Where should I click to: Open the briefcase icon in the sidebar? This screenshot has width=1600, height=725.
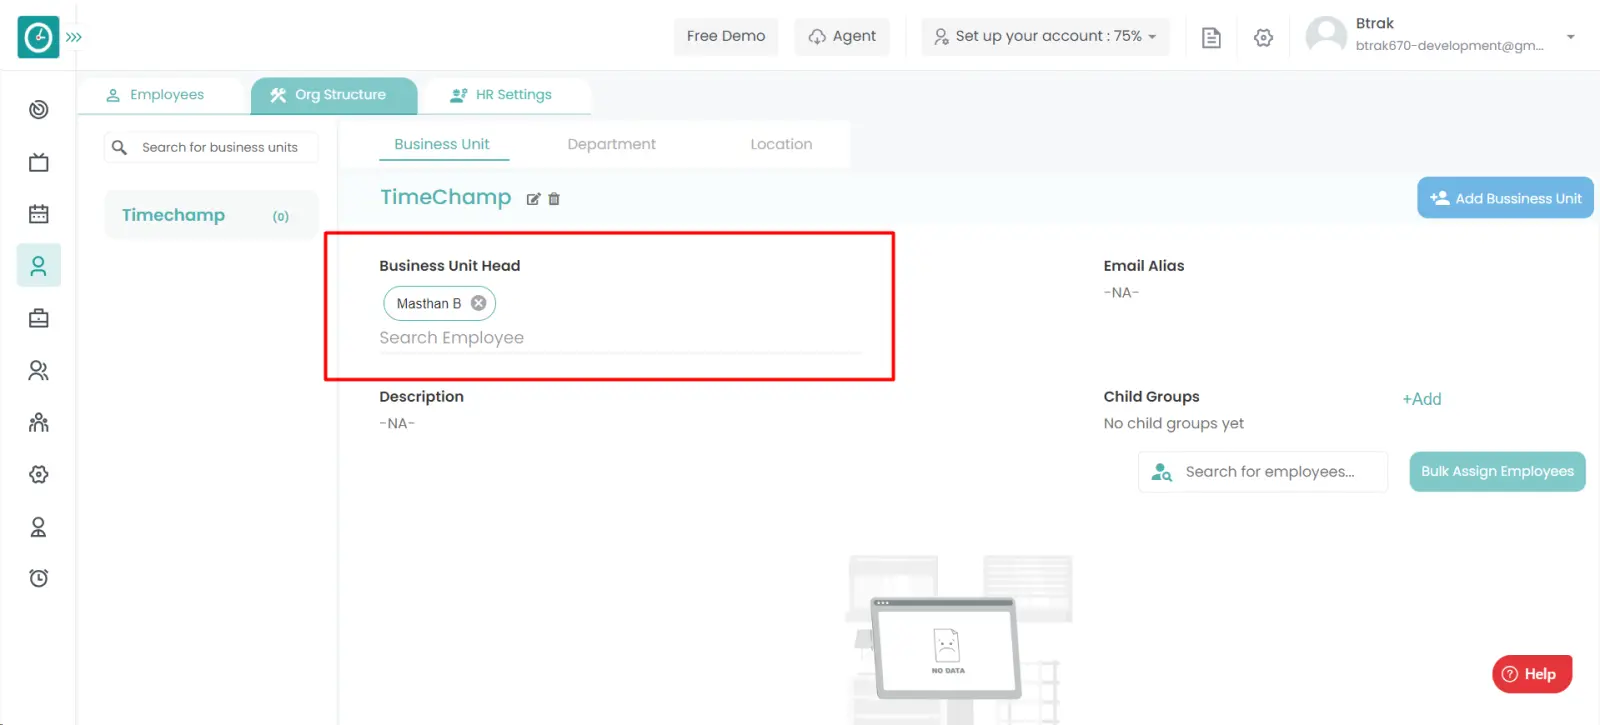(39, 318)
